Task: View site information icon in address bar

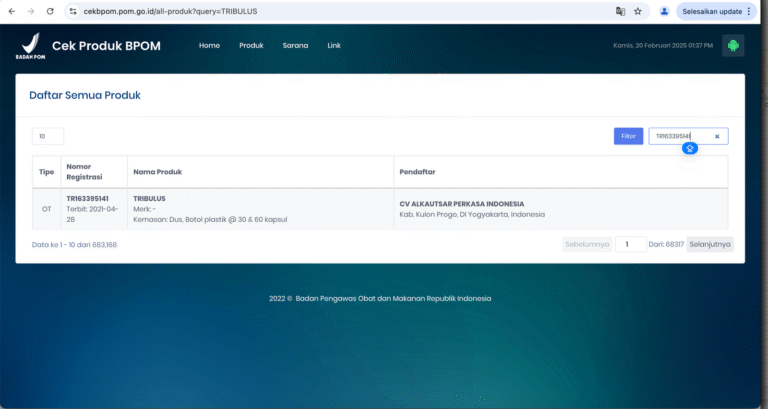Action: 73,11
